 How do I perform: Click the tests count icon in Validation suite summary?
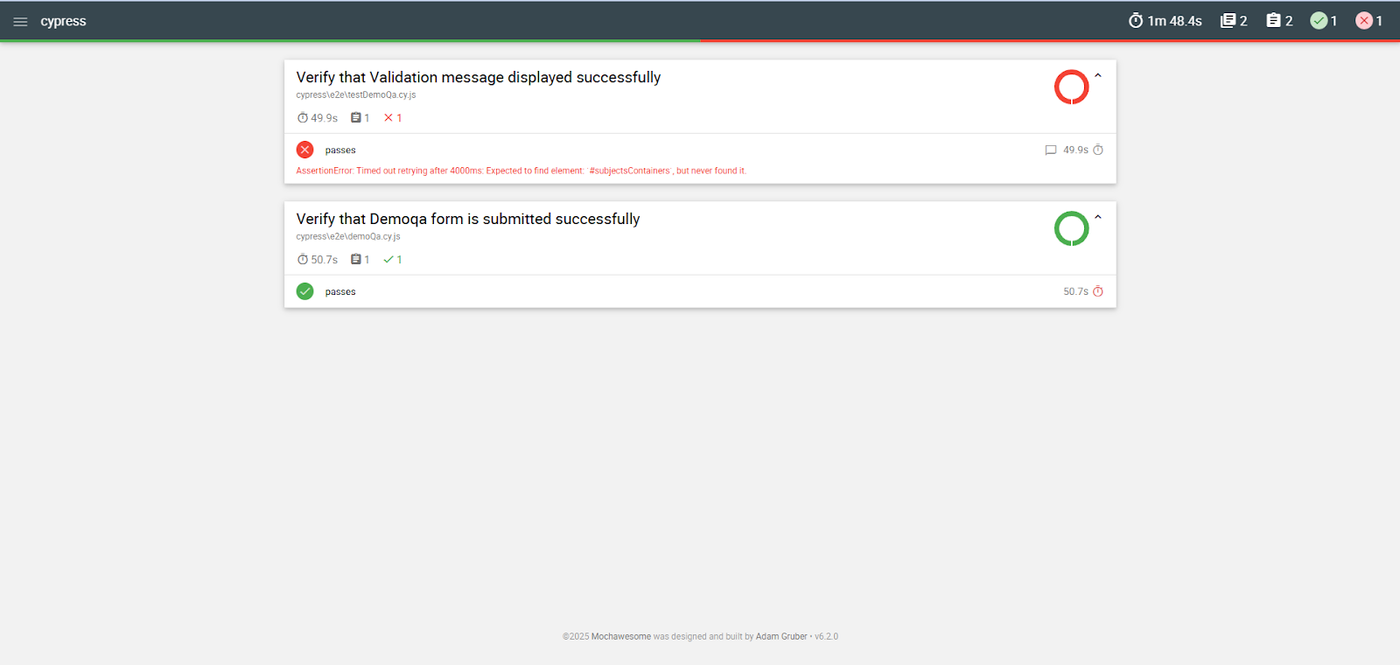pyautogui.click(x=355, y=118)
